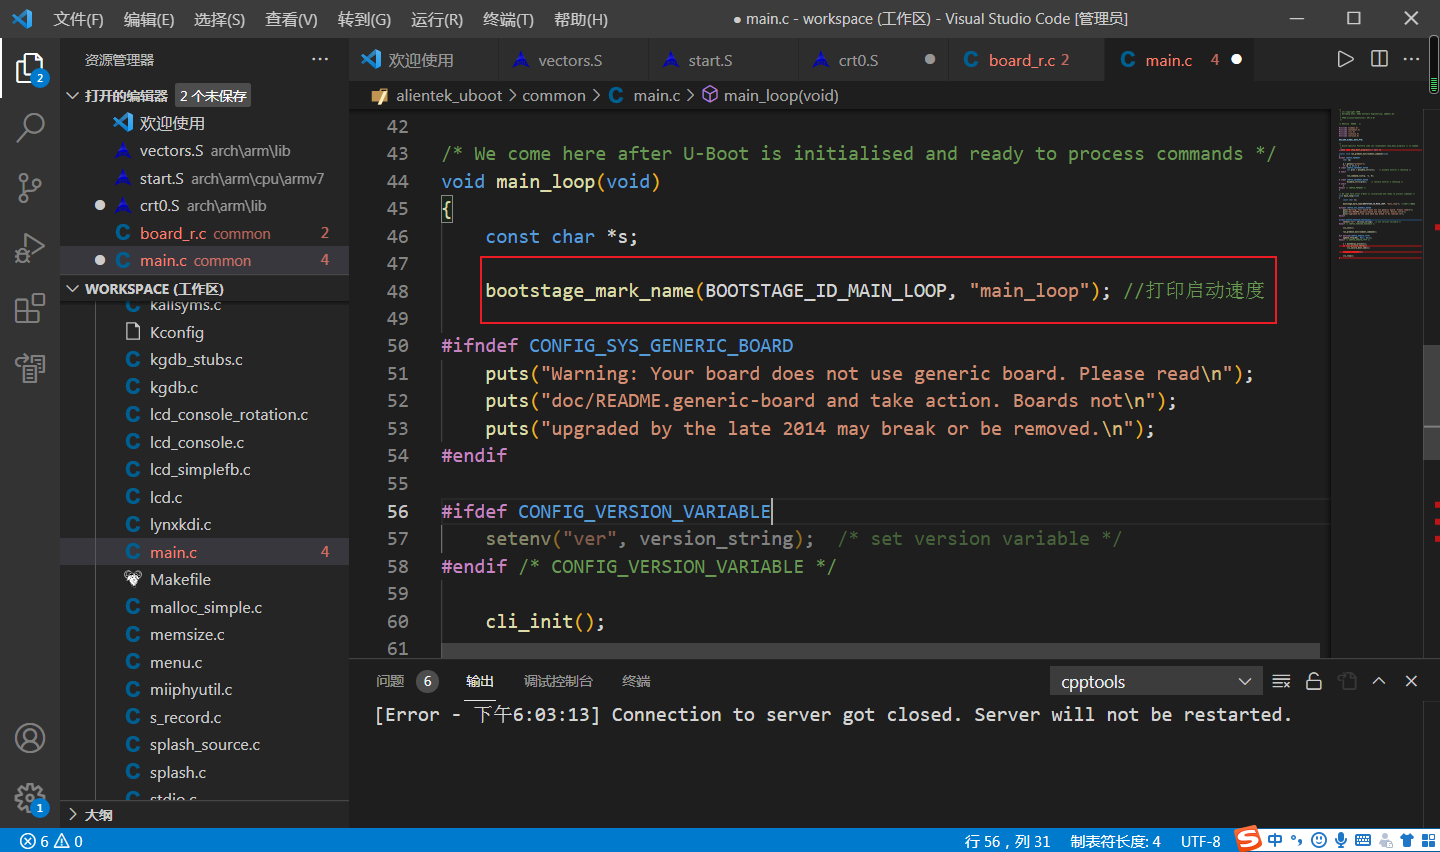Screen dimensions: 1440x852
Task: Split the editor to the right
Action: [1379, 59]
